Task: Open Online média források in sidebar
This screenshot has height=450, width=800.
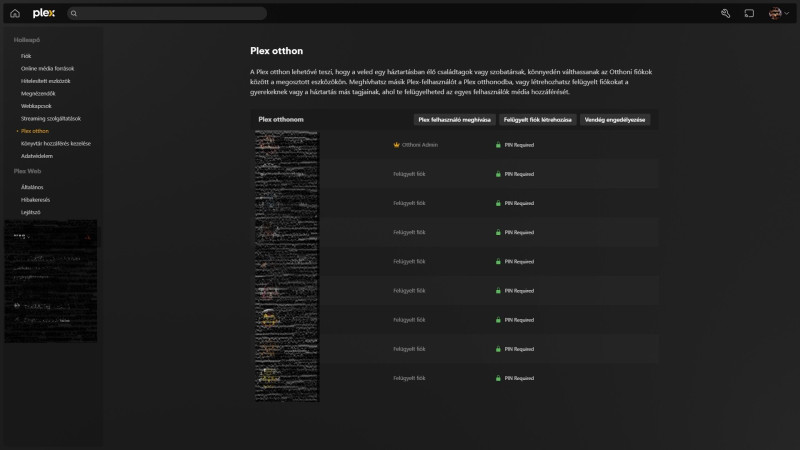Action: [x=47, y=68]
